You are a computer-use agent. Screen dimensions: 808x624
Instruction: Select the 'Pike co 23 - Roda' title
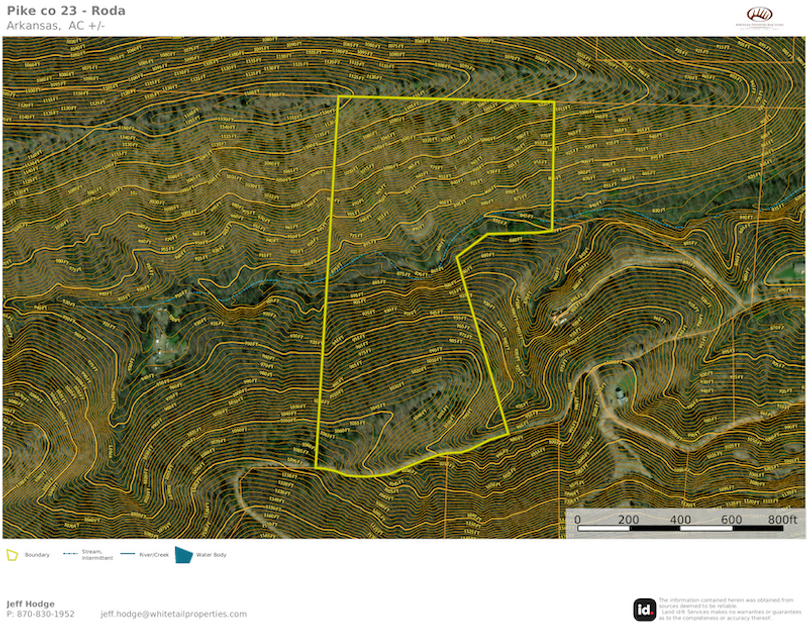pyautogui.click(x=66, y=11)
